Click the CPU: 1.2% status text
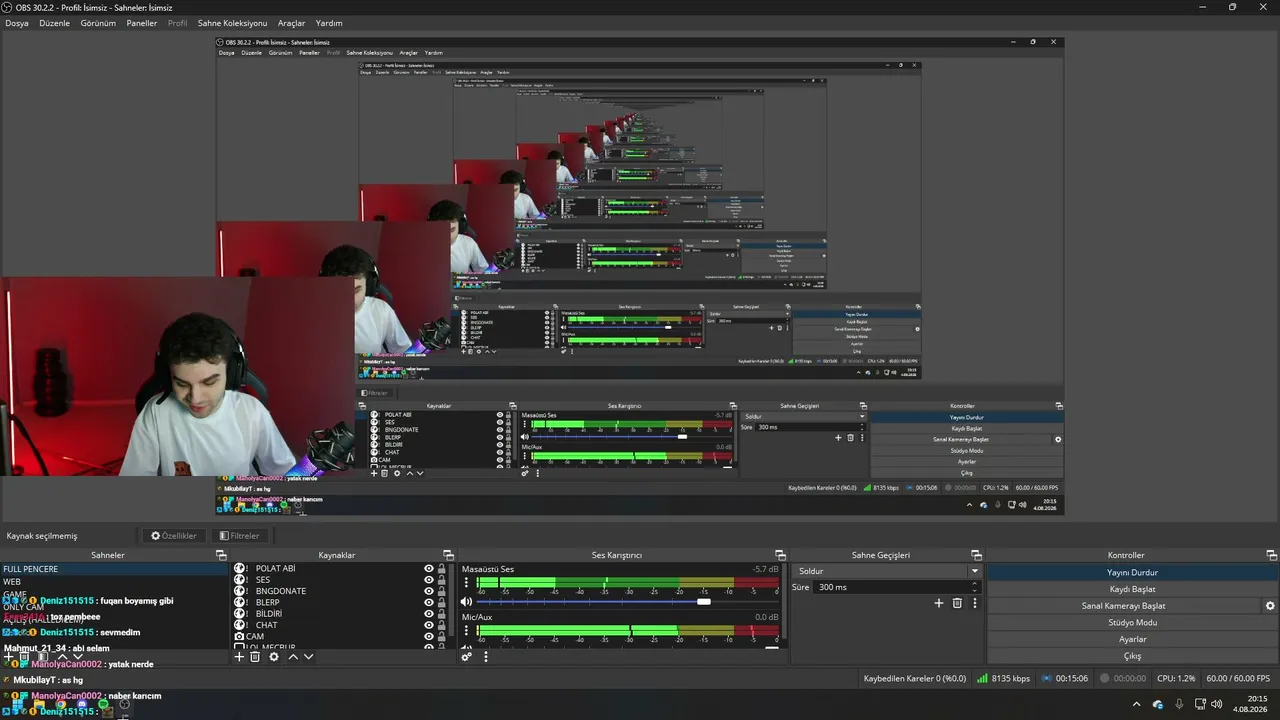The height and width of the screenshot is (720, 1280). tap(1176, 678)
